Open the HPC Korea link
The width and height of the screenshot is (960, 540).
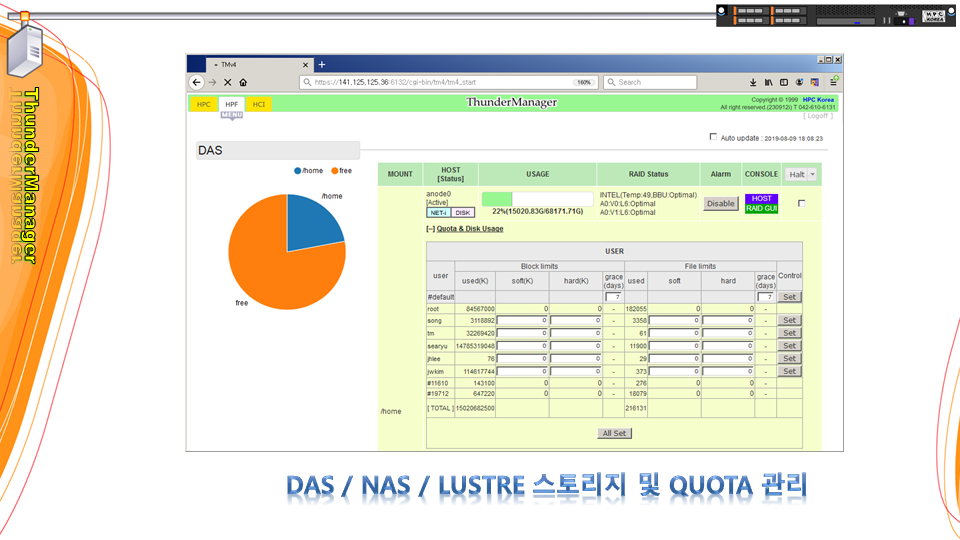(x=818, y=100)
